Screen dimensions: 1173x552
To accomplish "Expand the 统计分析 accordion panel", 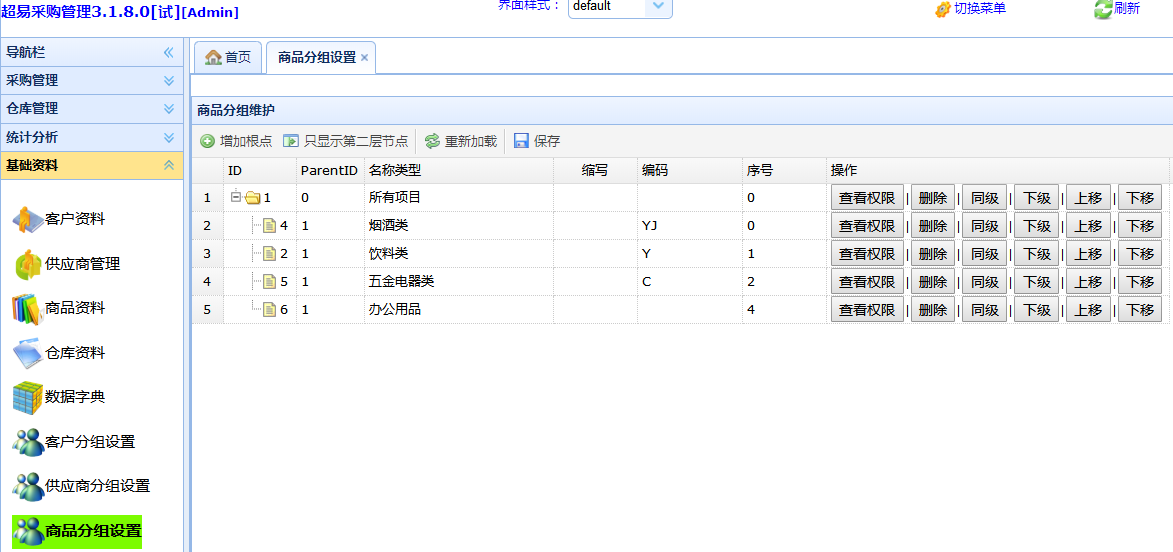I will [91, 137].
